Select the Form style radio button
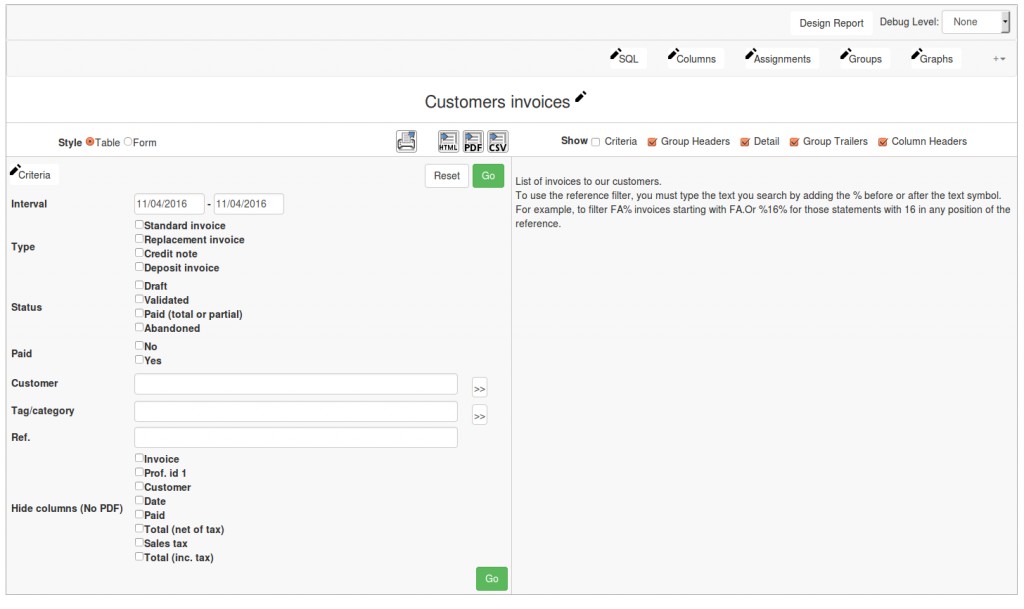1024x609 pixels. pos(128,142)
